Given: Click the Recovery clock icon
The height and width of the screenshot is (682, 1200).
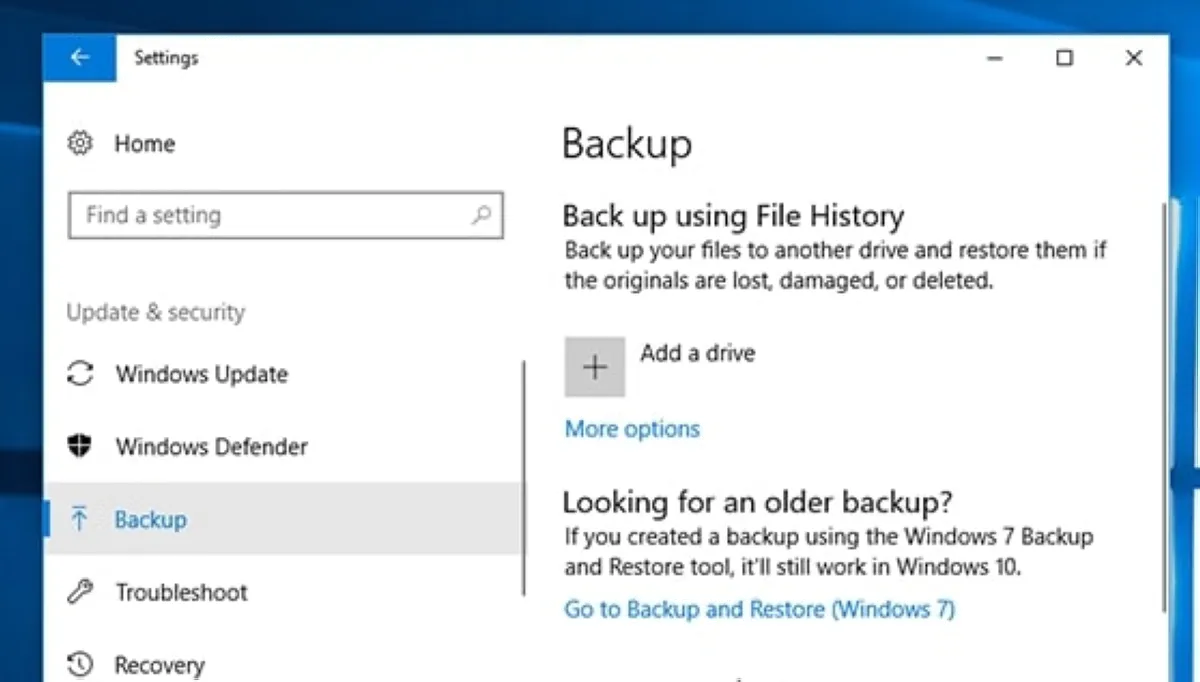Looking at the screenshot, I should pos(79,664).
